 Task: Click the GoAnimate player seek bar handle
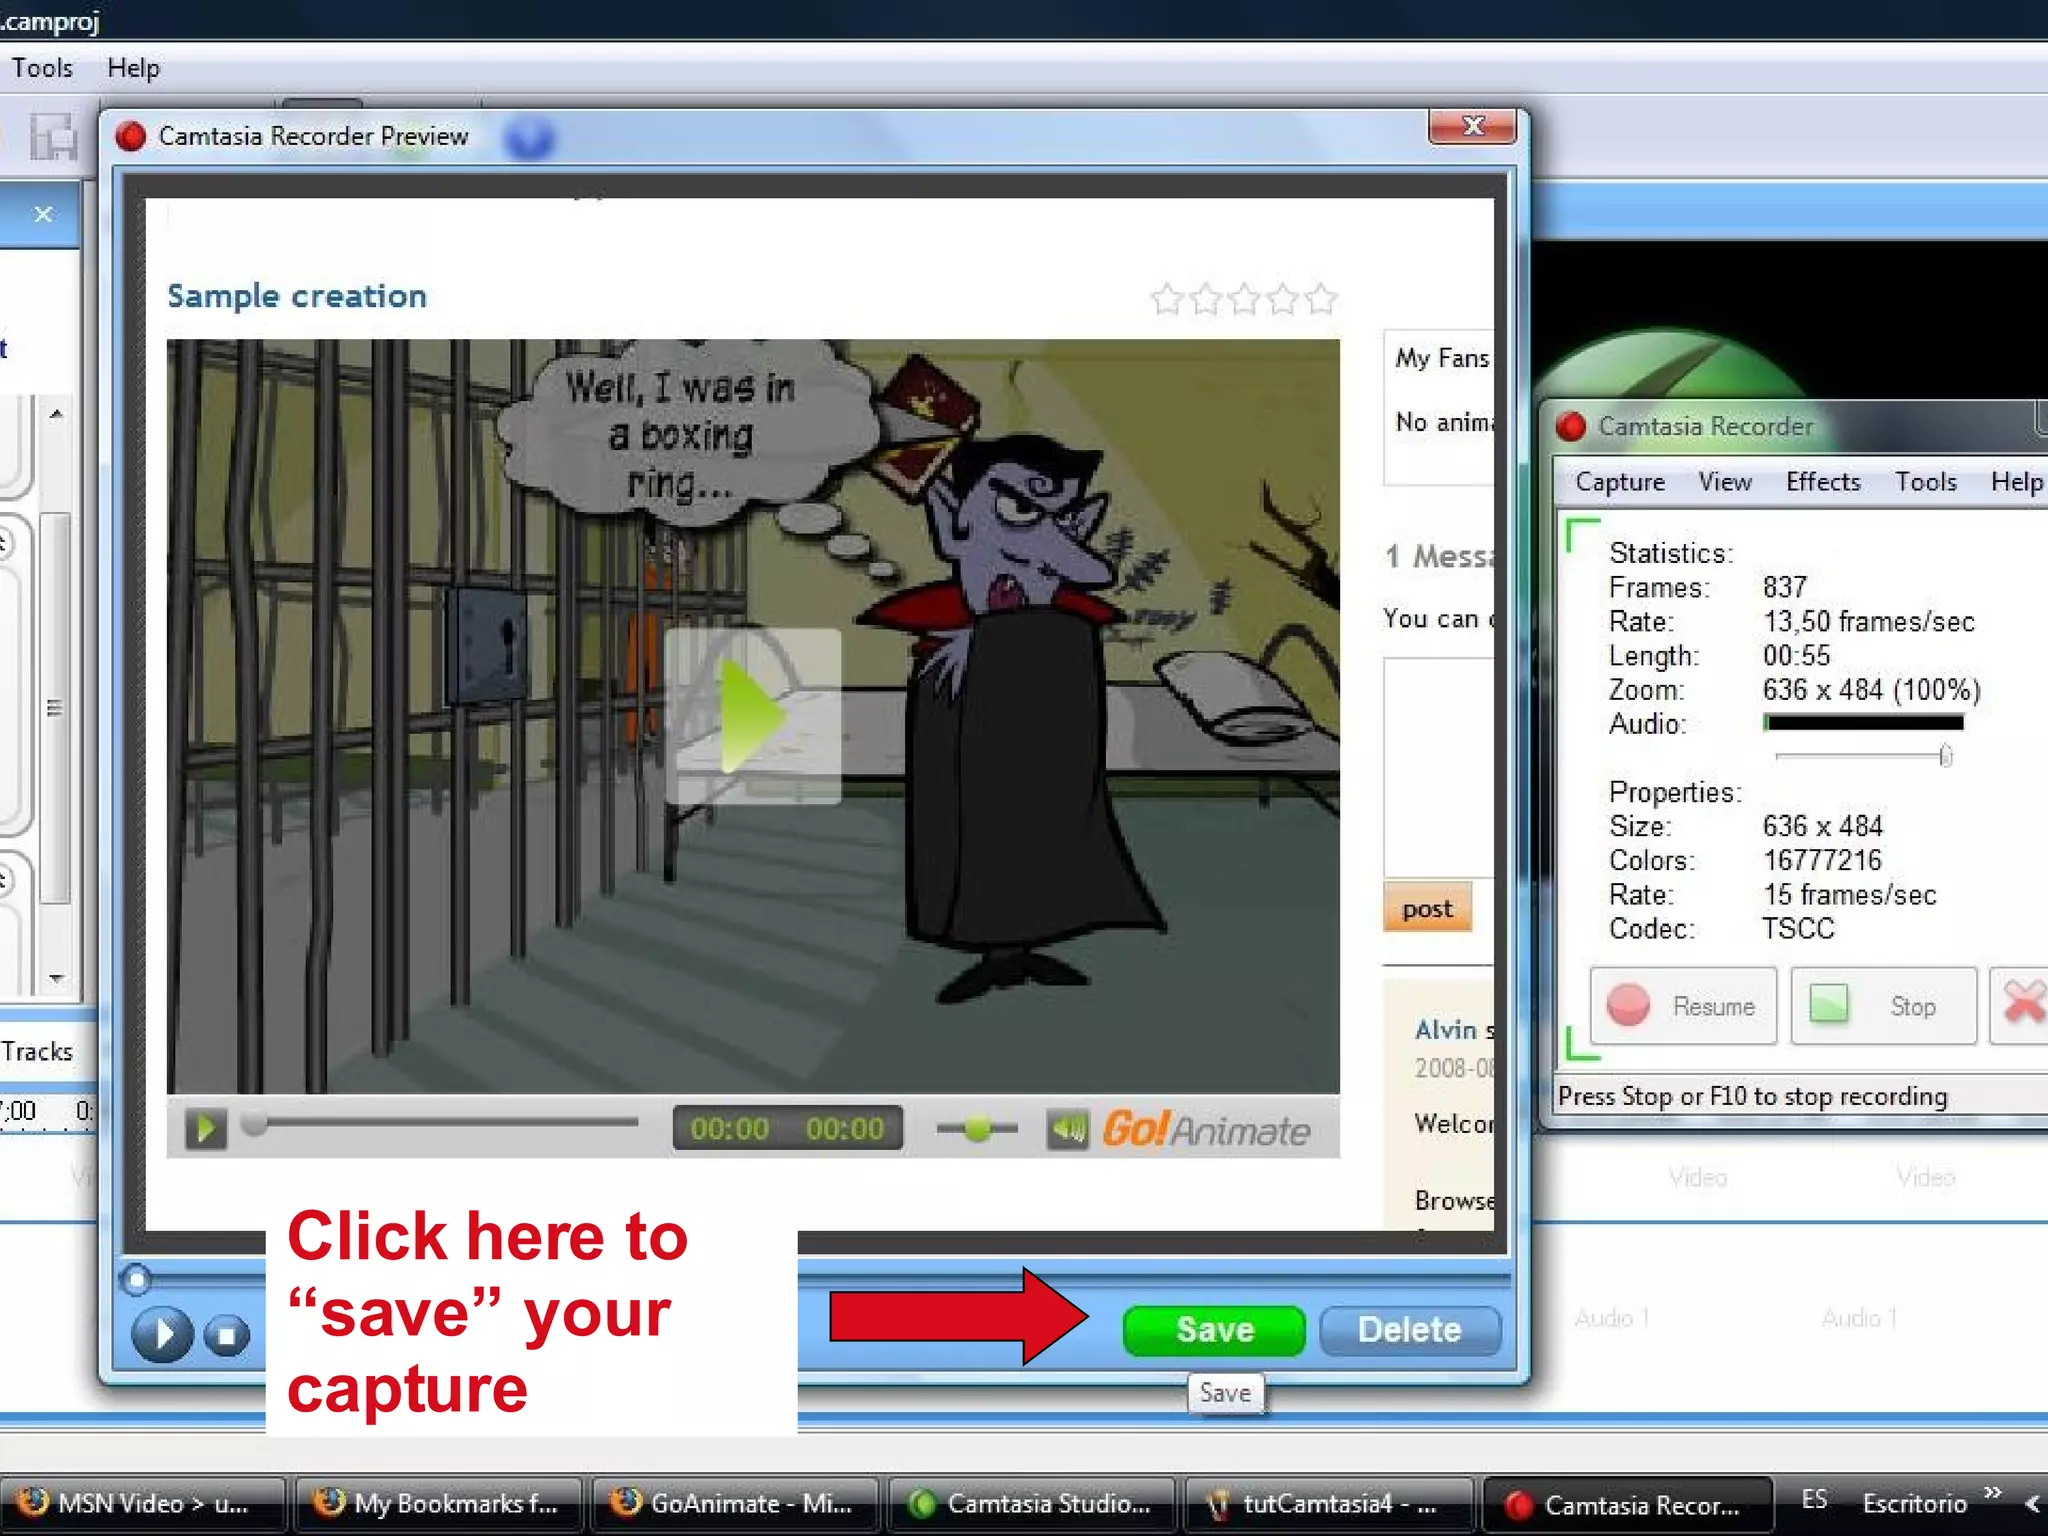(x=255, y=1123)
